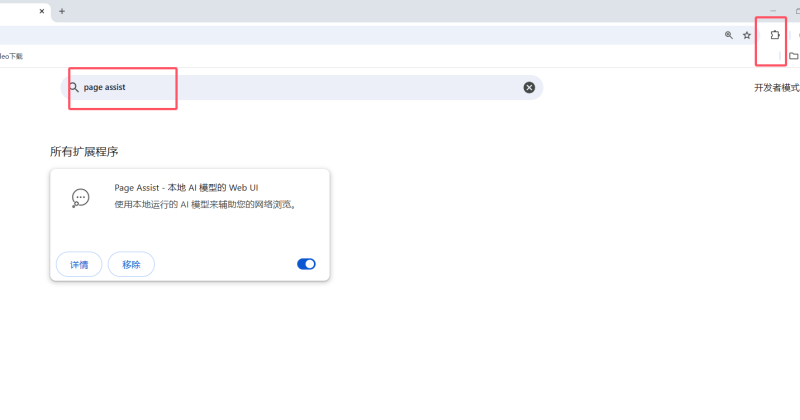
Task: Click 移除 to remove Page Assist
Action: pyautogui.click(x=131, y=264)
